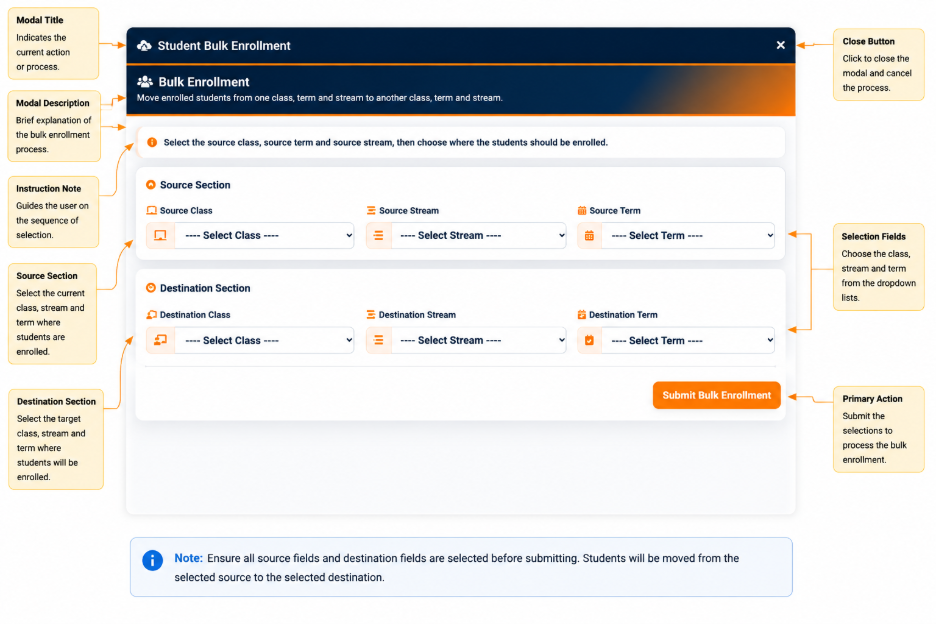Viewport: 936px width, 624px height.
Task: Click the orange info icon in instruction note
Action: click(152, 143)
